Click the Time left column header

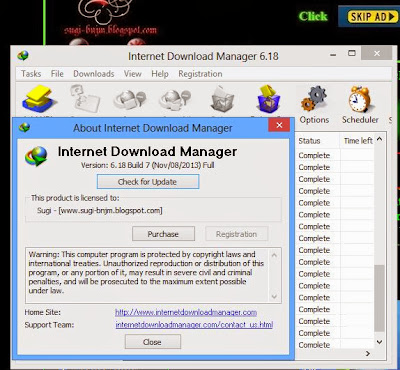coord(358,141)
